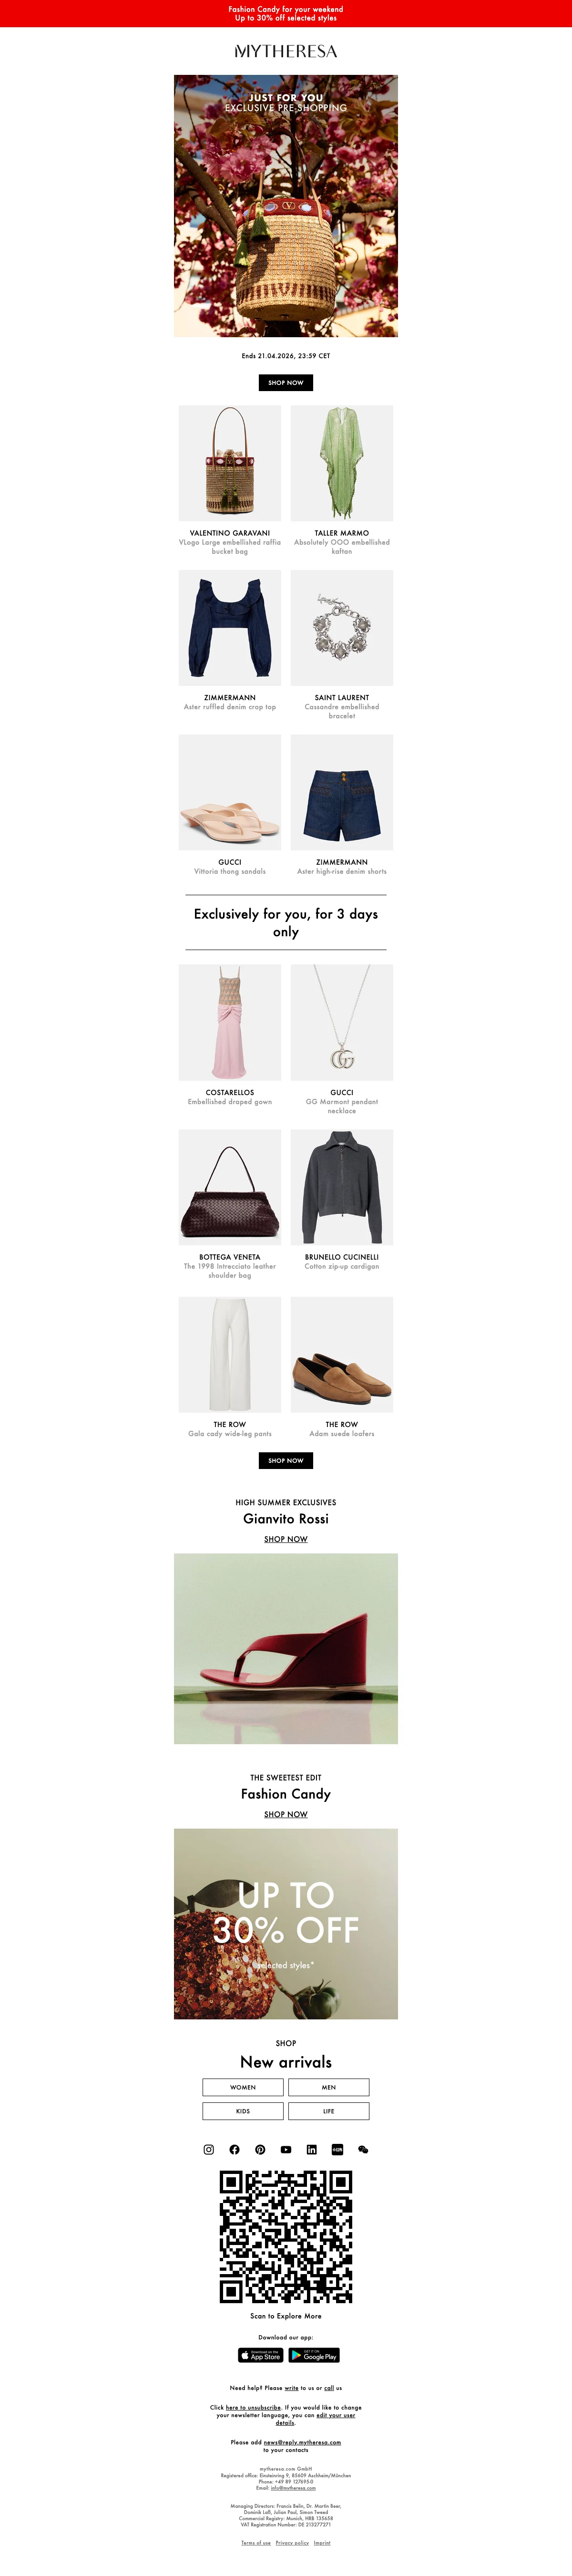Click the Mytheresa logo at top
The height and width of the screenshot is (2576, 572).
[286, 51]
